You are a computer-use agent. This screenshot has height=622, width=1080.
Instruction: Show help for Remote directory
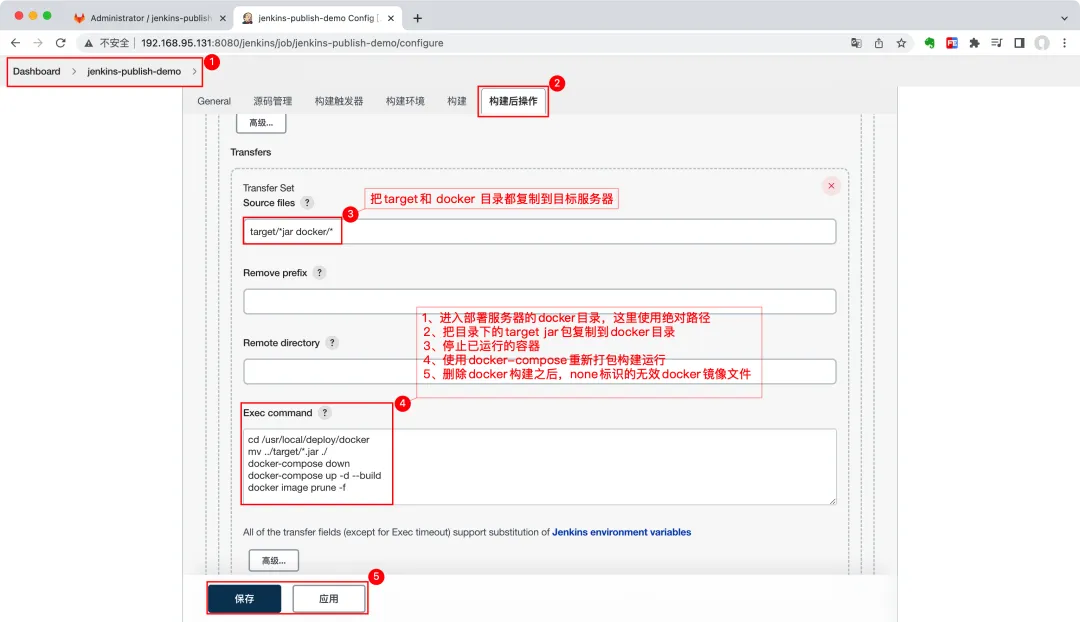(x=332, y=342)
